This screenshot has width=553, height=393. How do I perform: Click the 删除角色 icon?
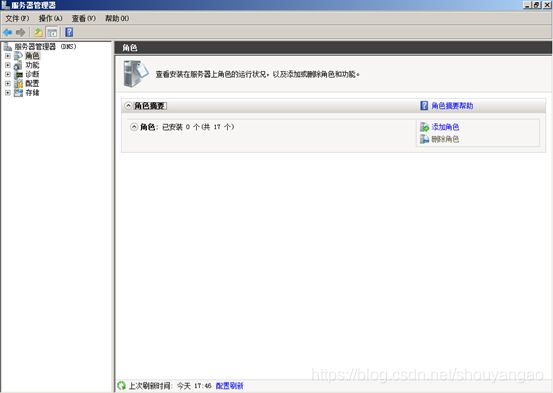coord(424,139)
